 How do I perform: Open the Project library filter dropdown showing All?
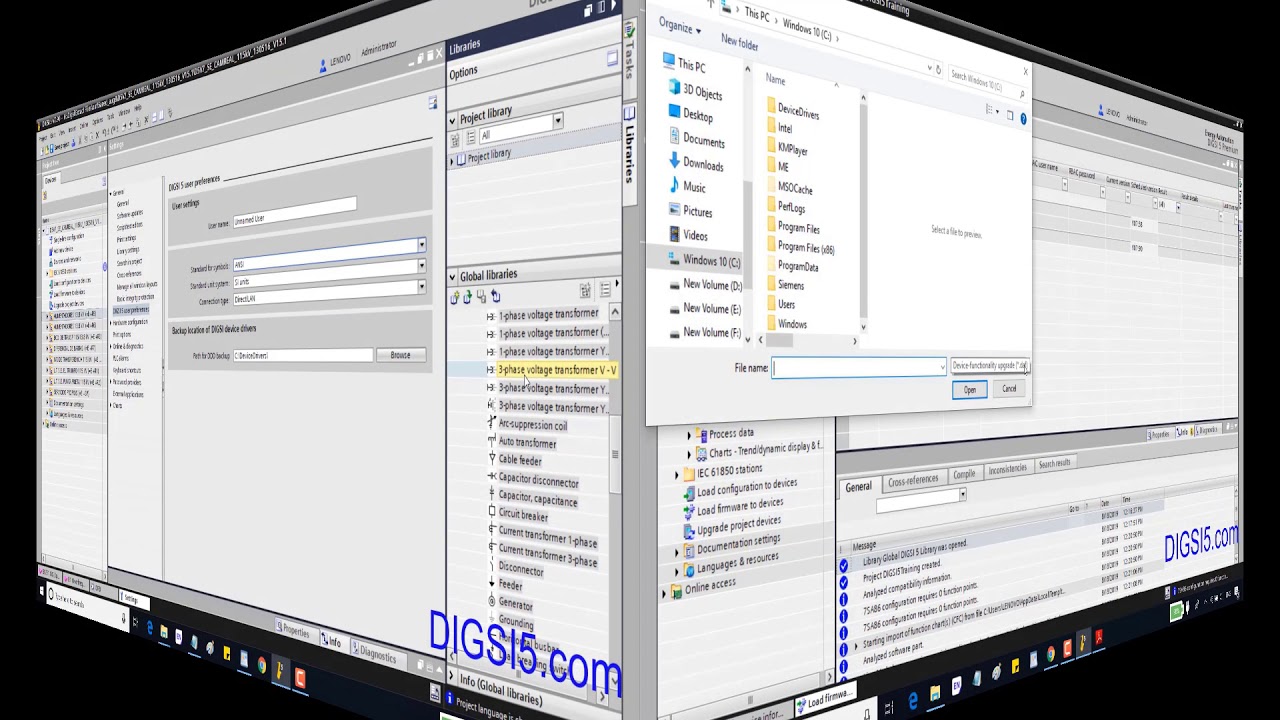pyautogui.click(x=558, y=122)
